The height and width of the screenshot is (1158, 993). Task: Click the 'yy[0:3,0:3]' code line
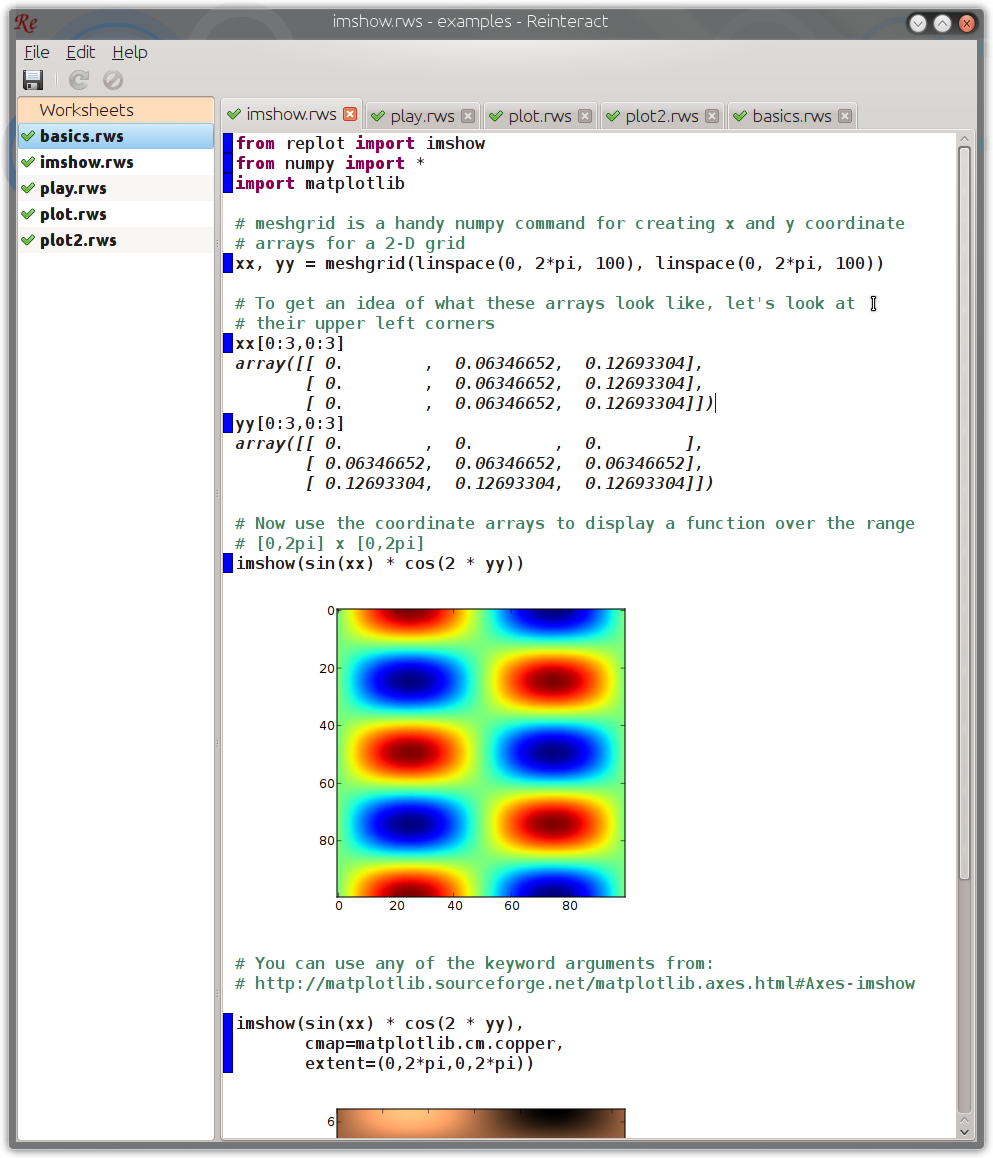click(x=289, y=423)
